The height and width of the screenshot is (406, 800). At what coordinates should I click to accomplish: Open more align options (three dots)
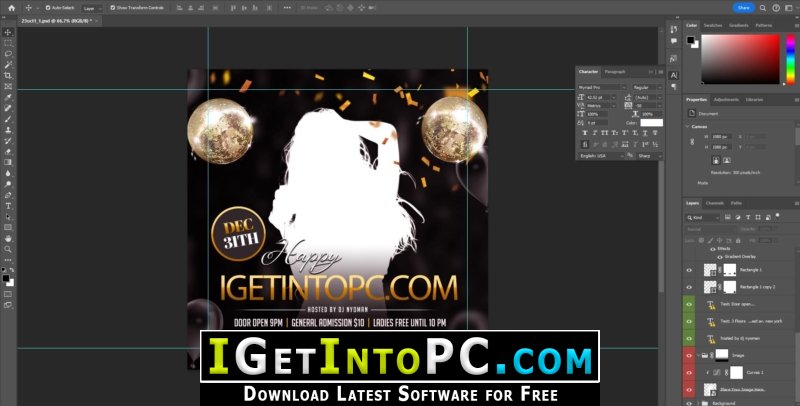point(287,8)
